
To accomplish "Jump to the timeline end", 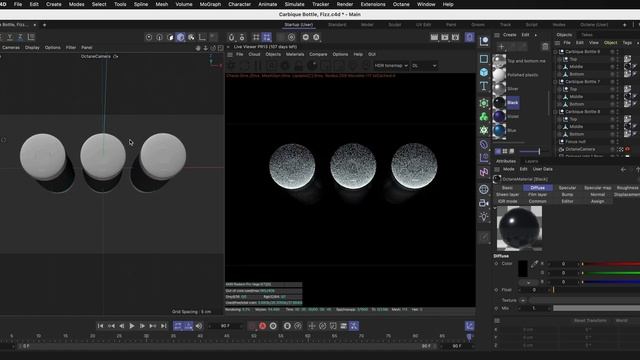I will click(x=164, y=326).
